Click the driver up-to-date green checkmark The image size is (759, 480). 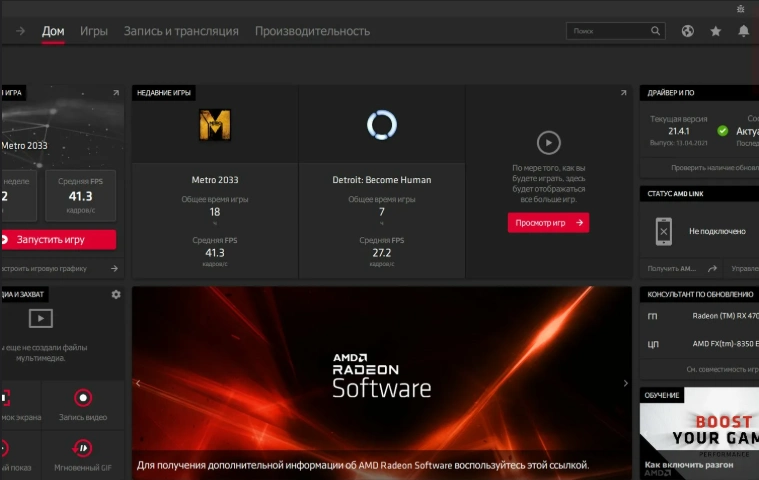coord(723,131)
